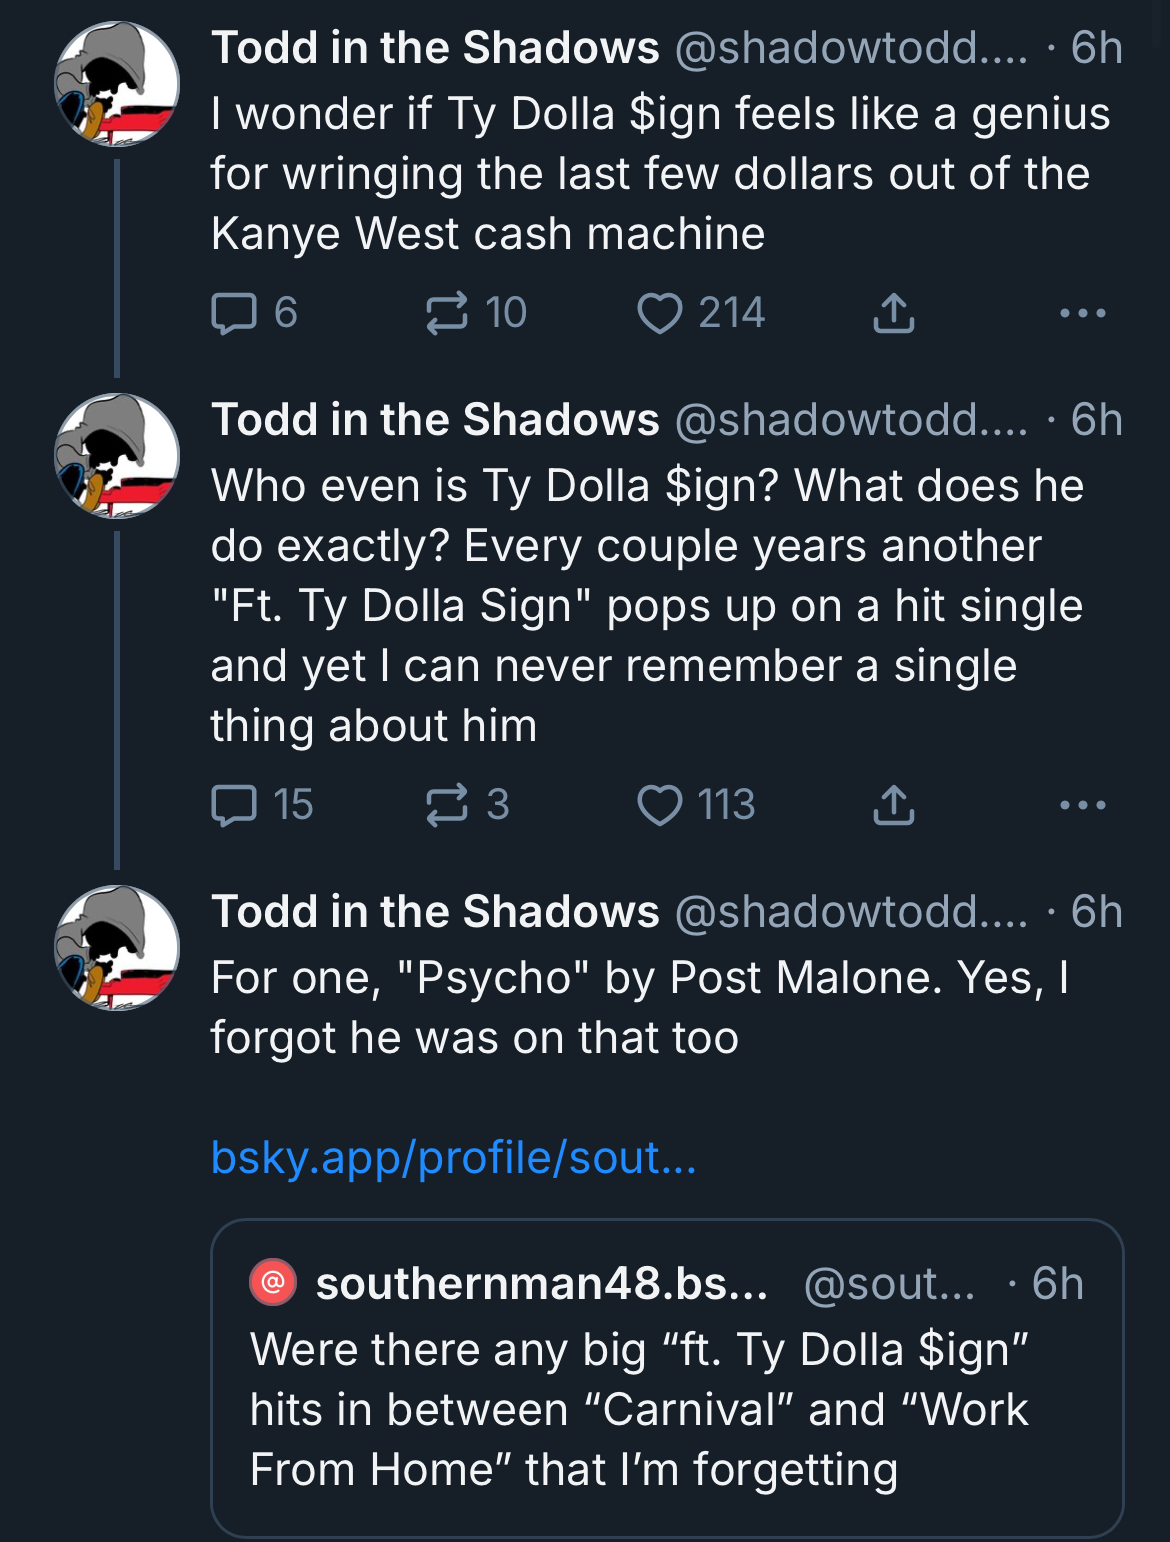Open the 'Psycho by Post Malone' post text
Viewport: 1170px width, 1542px height.
pos(640,1007)
